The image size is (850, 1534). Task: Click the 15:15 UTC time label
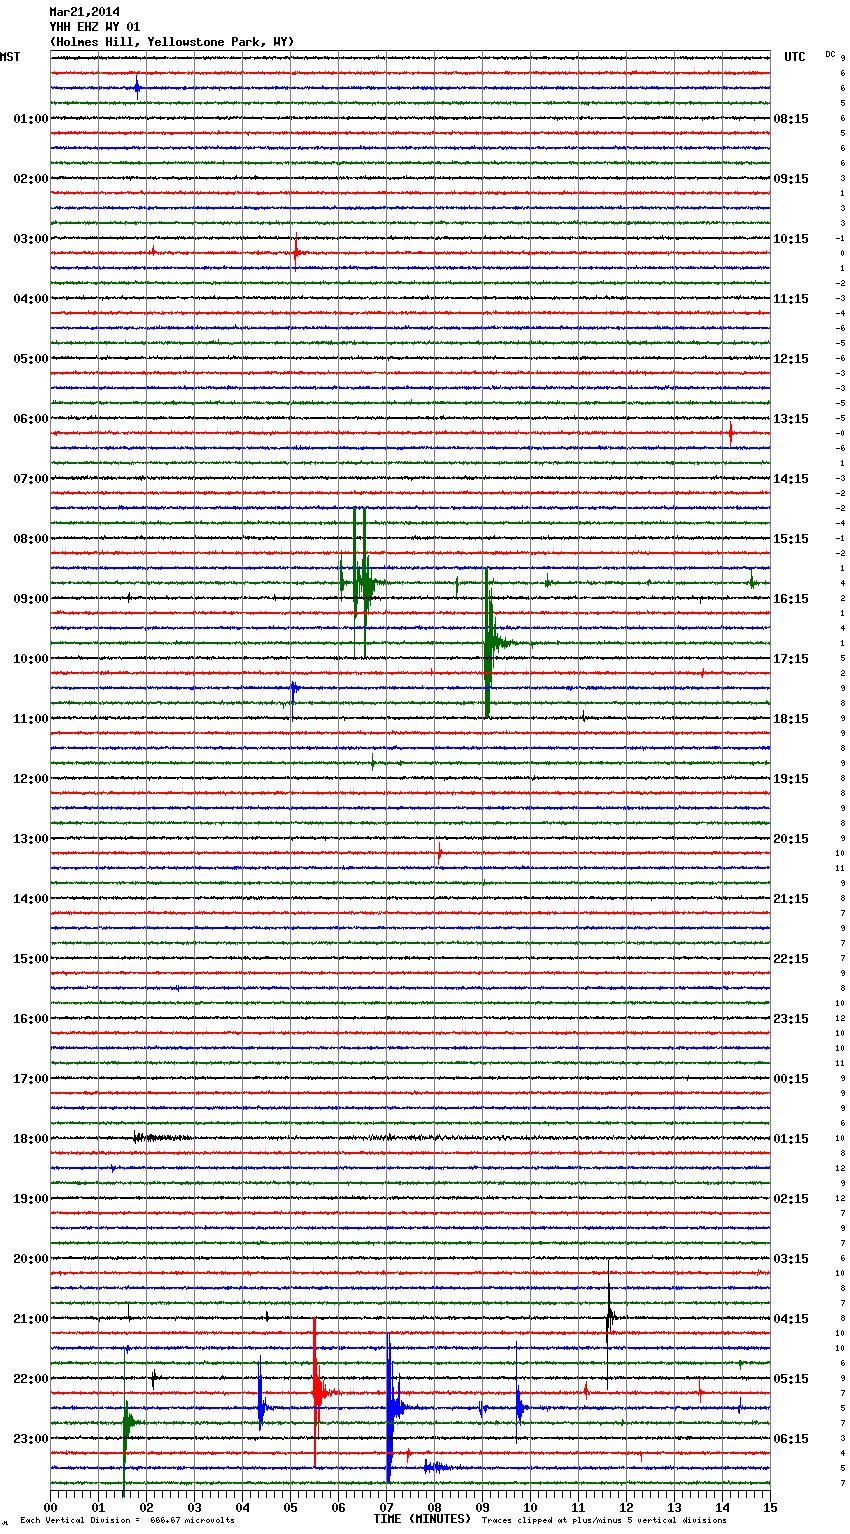(x=791, y=539)
